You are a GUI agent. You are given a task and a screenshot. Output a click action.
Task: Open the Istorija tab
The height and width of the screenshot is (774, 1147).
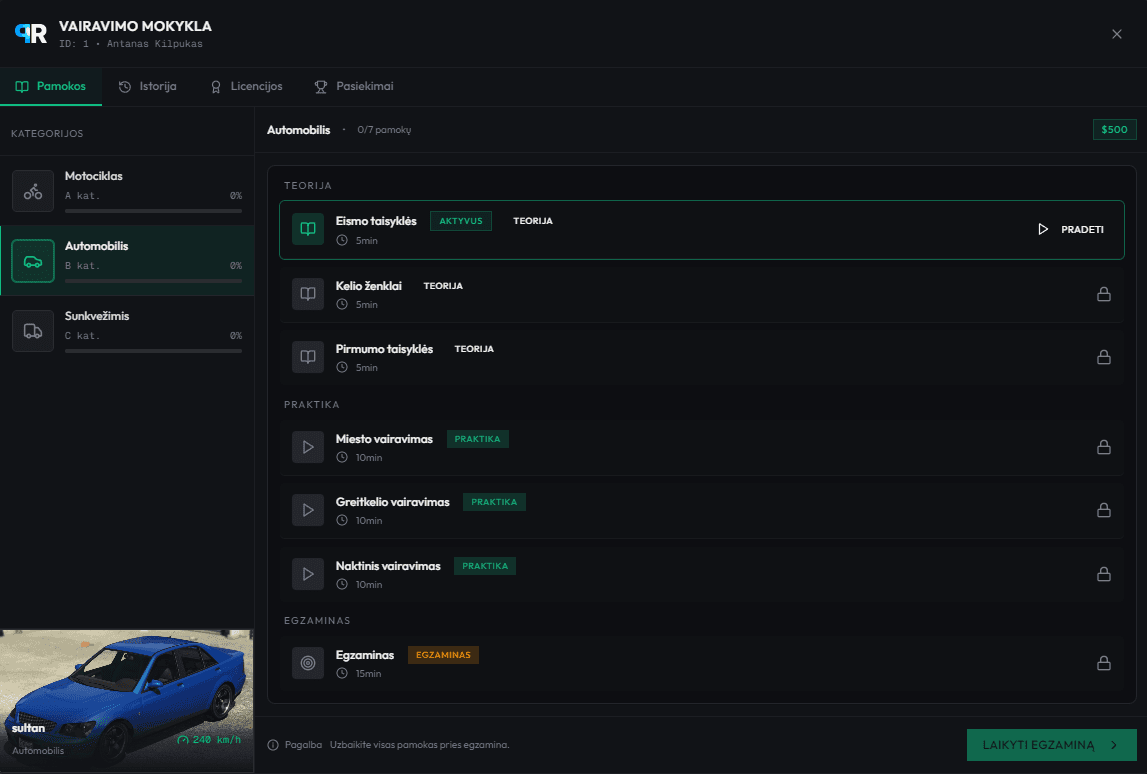[148, 87]
